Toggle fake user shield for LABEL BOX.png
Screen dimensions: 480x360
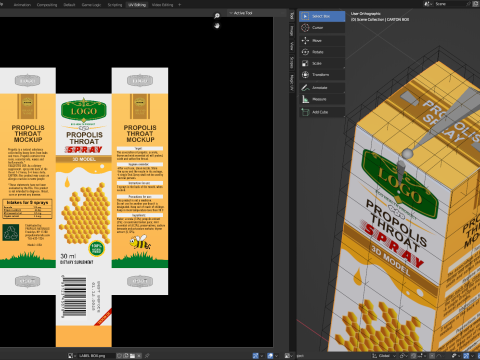[x=119, y=356]
